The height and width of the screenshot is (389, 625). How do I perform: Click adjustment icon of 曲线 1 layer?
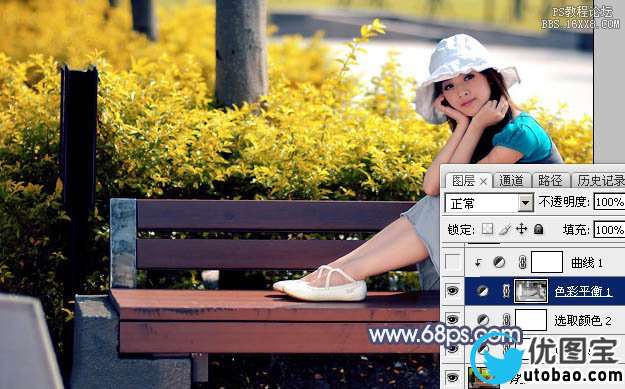tap(499, 262)
